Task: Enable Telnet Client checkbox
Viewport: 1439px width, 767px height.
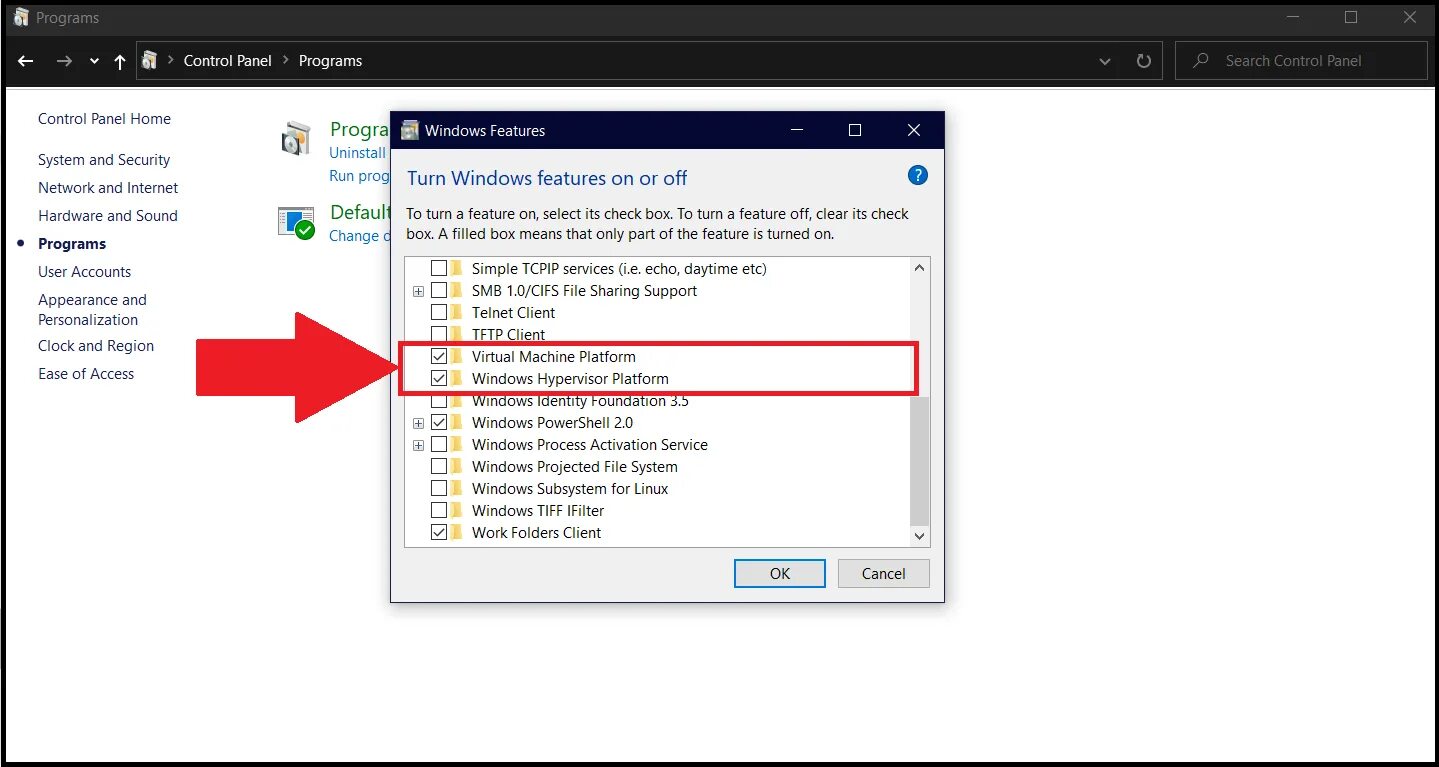Action: 439,313
